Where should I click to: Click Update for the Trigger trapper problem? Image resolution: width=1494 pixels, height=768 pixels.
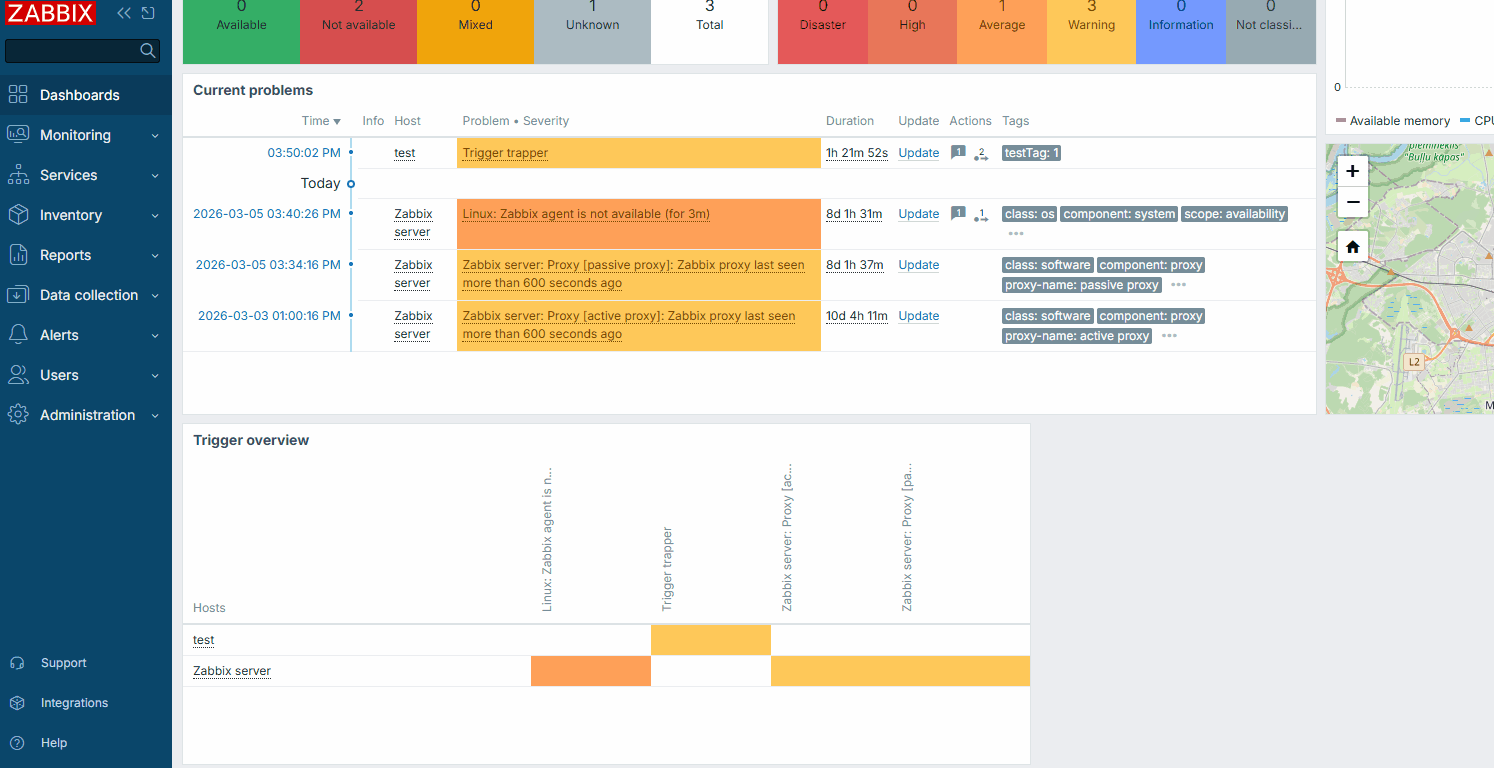[x=918, y=153]
